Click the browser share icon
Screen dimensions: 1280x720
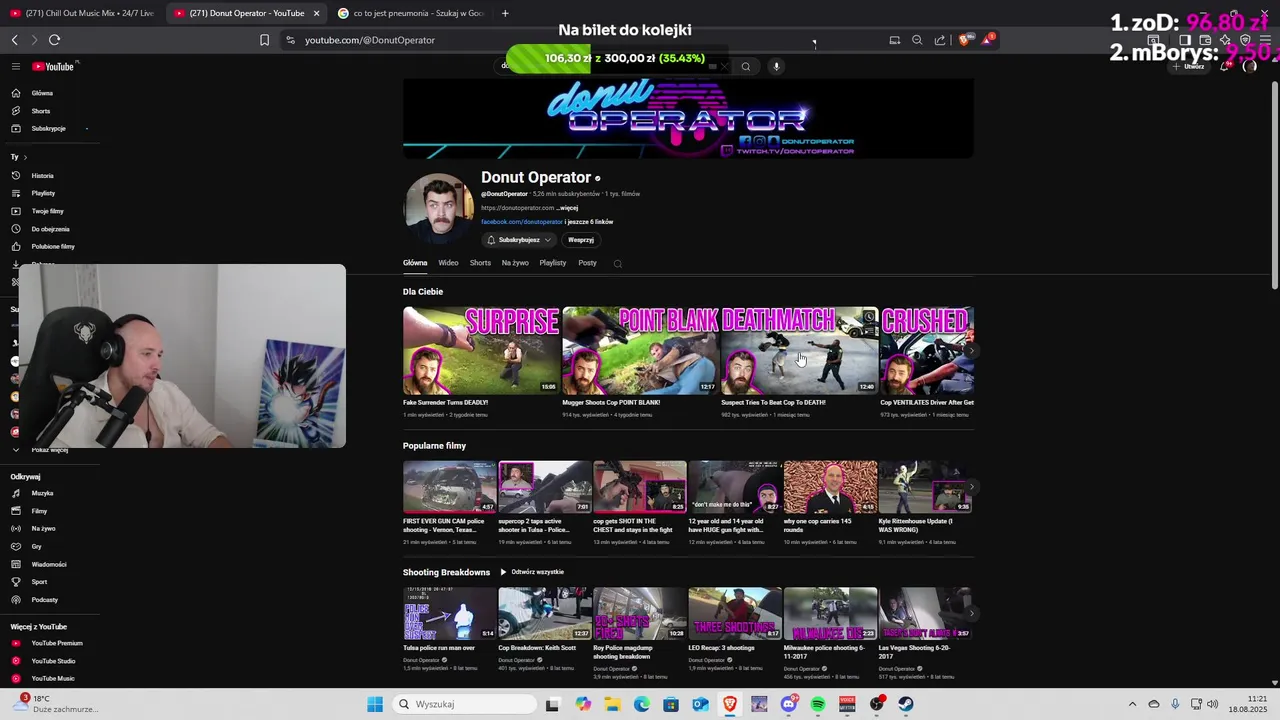[x=940, y=40]
